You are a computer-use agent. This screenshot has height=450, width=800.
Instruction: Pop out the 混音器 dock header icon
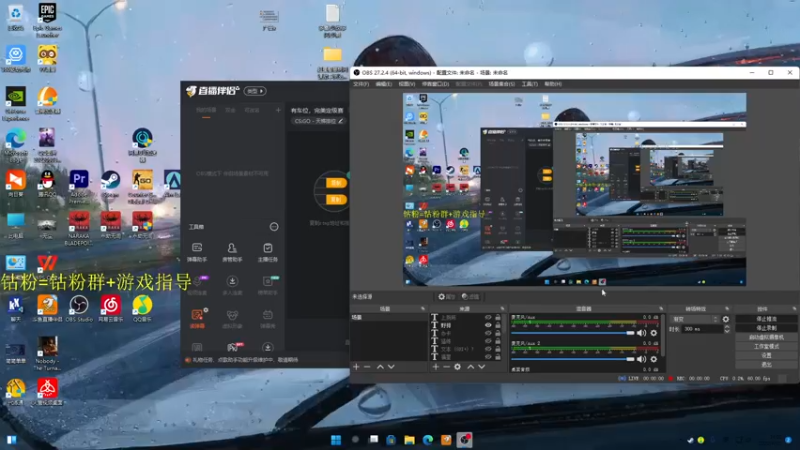click(661, 309)
